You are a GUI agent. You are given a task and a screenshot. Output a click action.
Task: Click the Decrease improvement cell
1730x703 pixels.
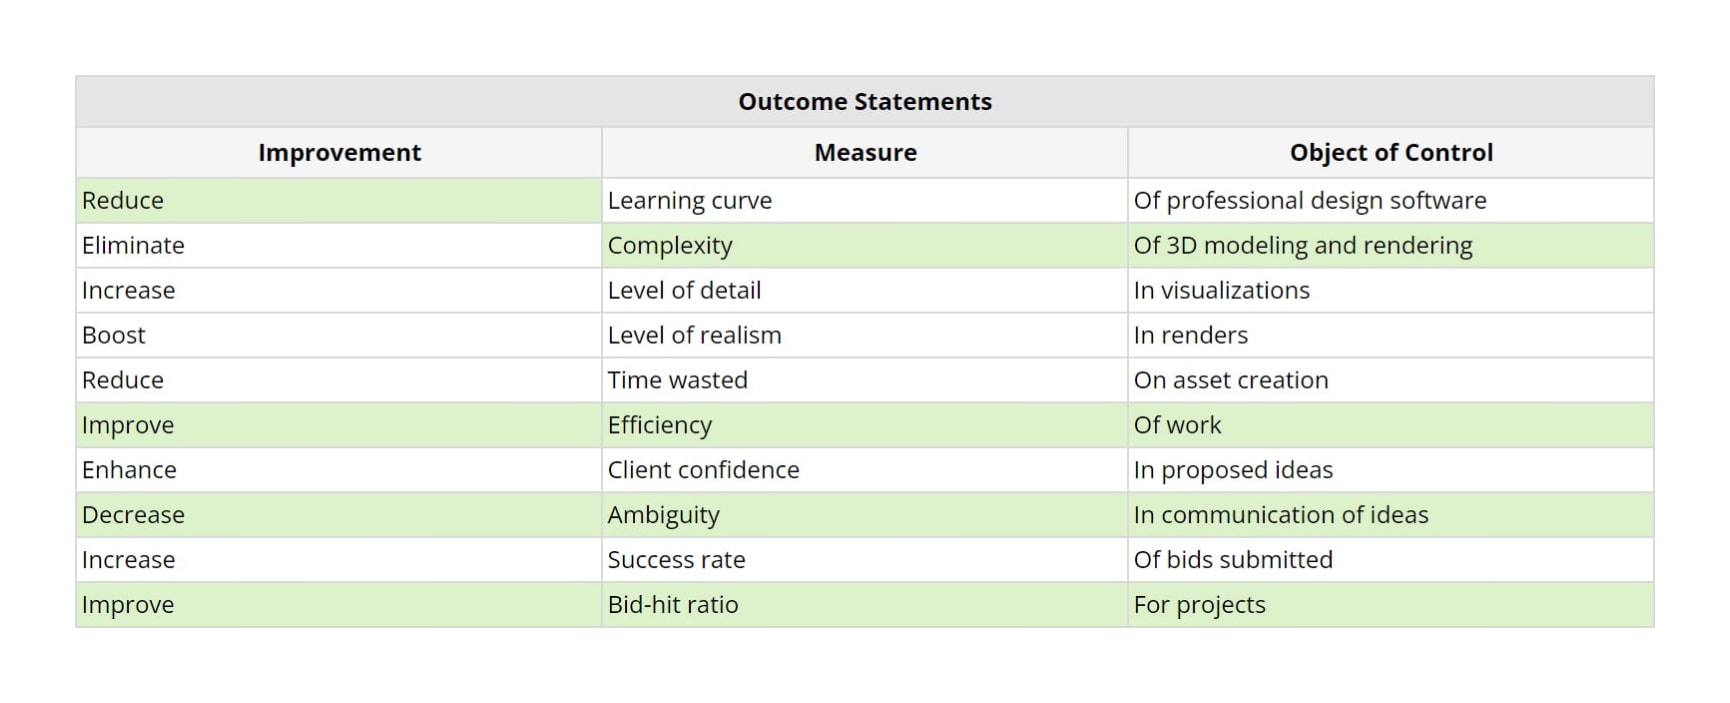(133, 516)
